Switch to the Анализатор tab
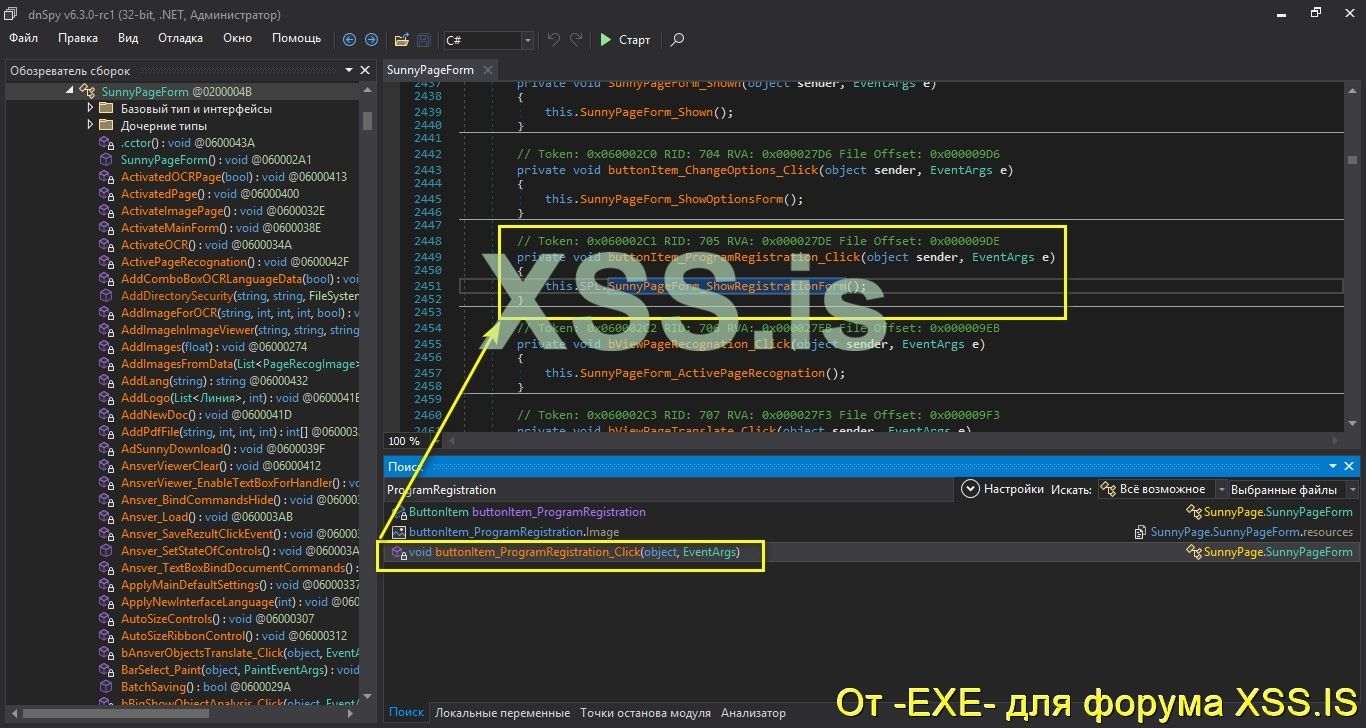Viewport: 1366px width, 728px height. coord(753,712)
